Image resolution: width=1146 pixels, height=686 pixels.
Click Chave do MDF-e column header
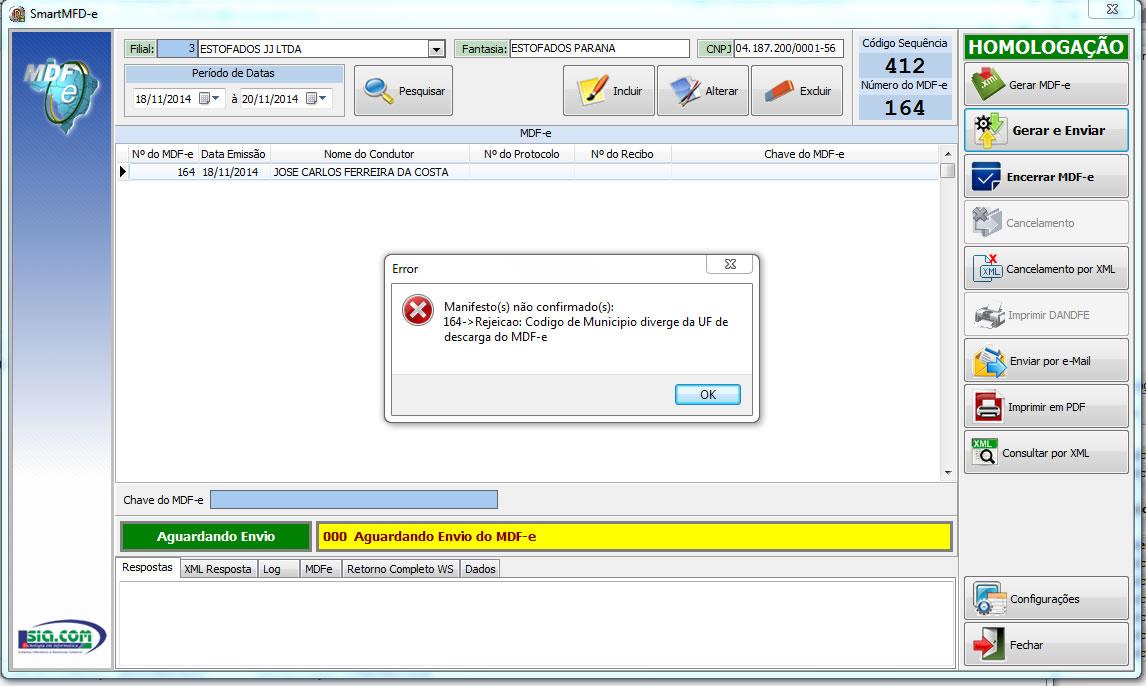(804, 154)
